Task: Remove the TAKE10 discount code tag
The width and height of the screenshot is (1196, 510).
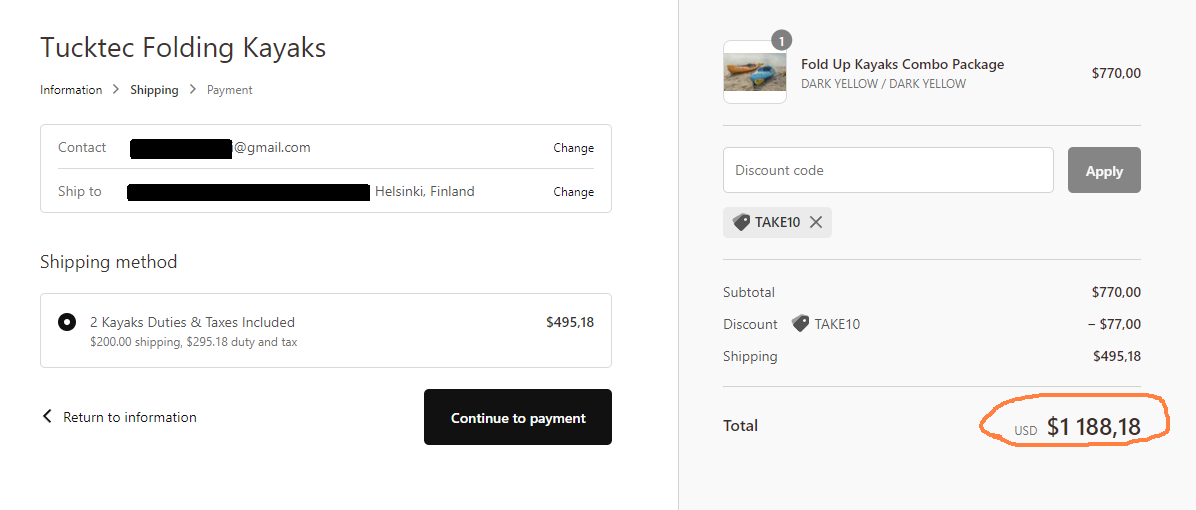Action: click(816, 222)
